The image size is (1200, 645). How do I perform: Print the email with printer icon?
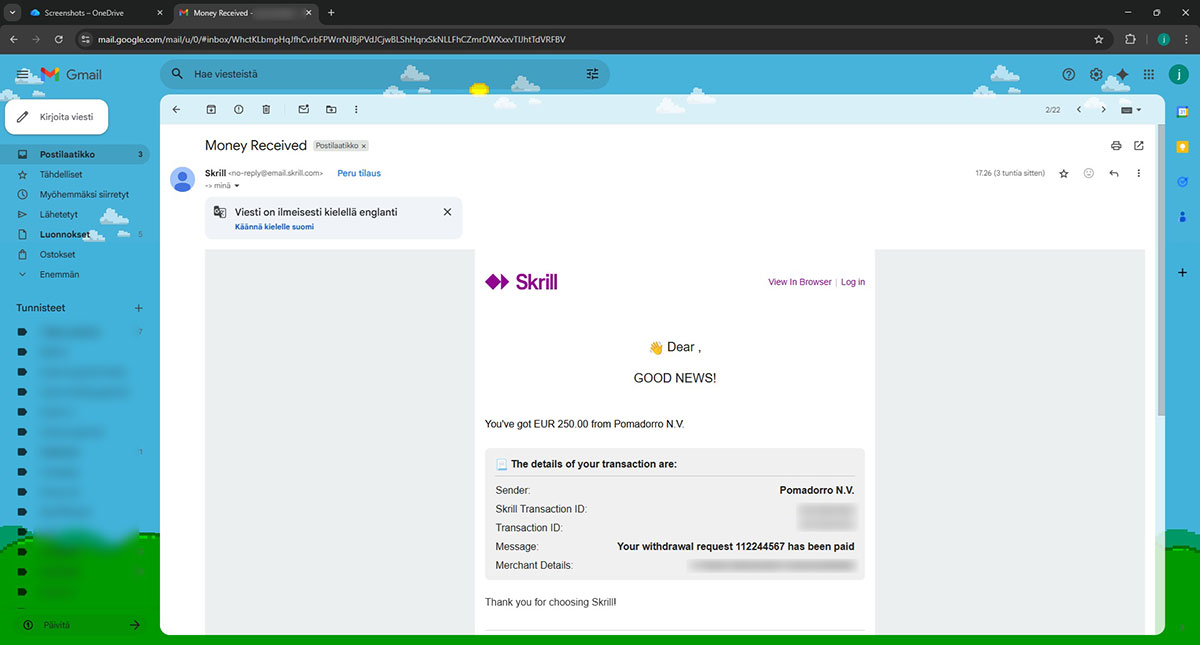point(1116,146)
